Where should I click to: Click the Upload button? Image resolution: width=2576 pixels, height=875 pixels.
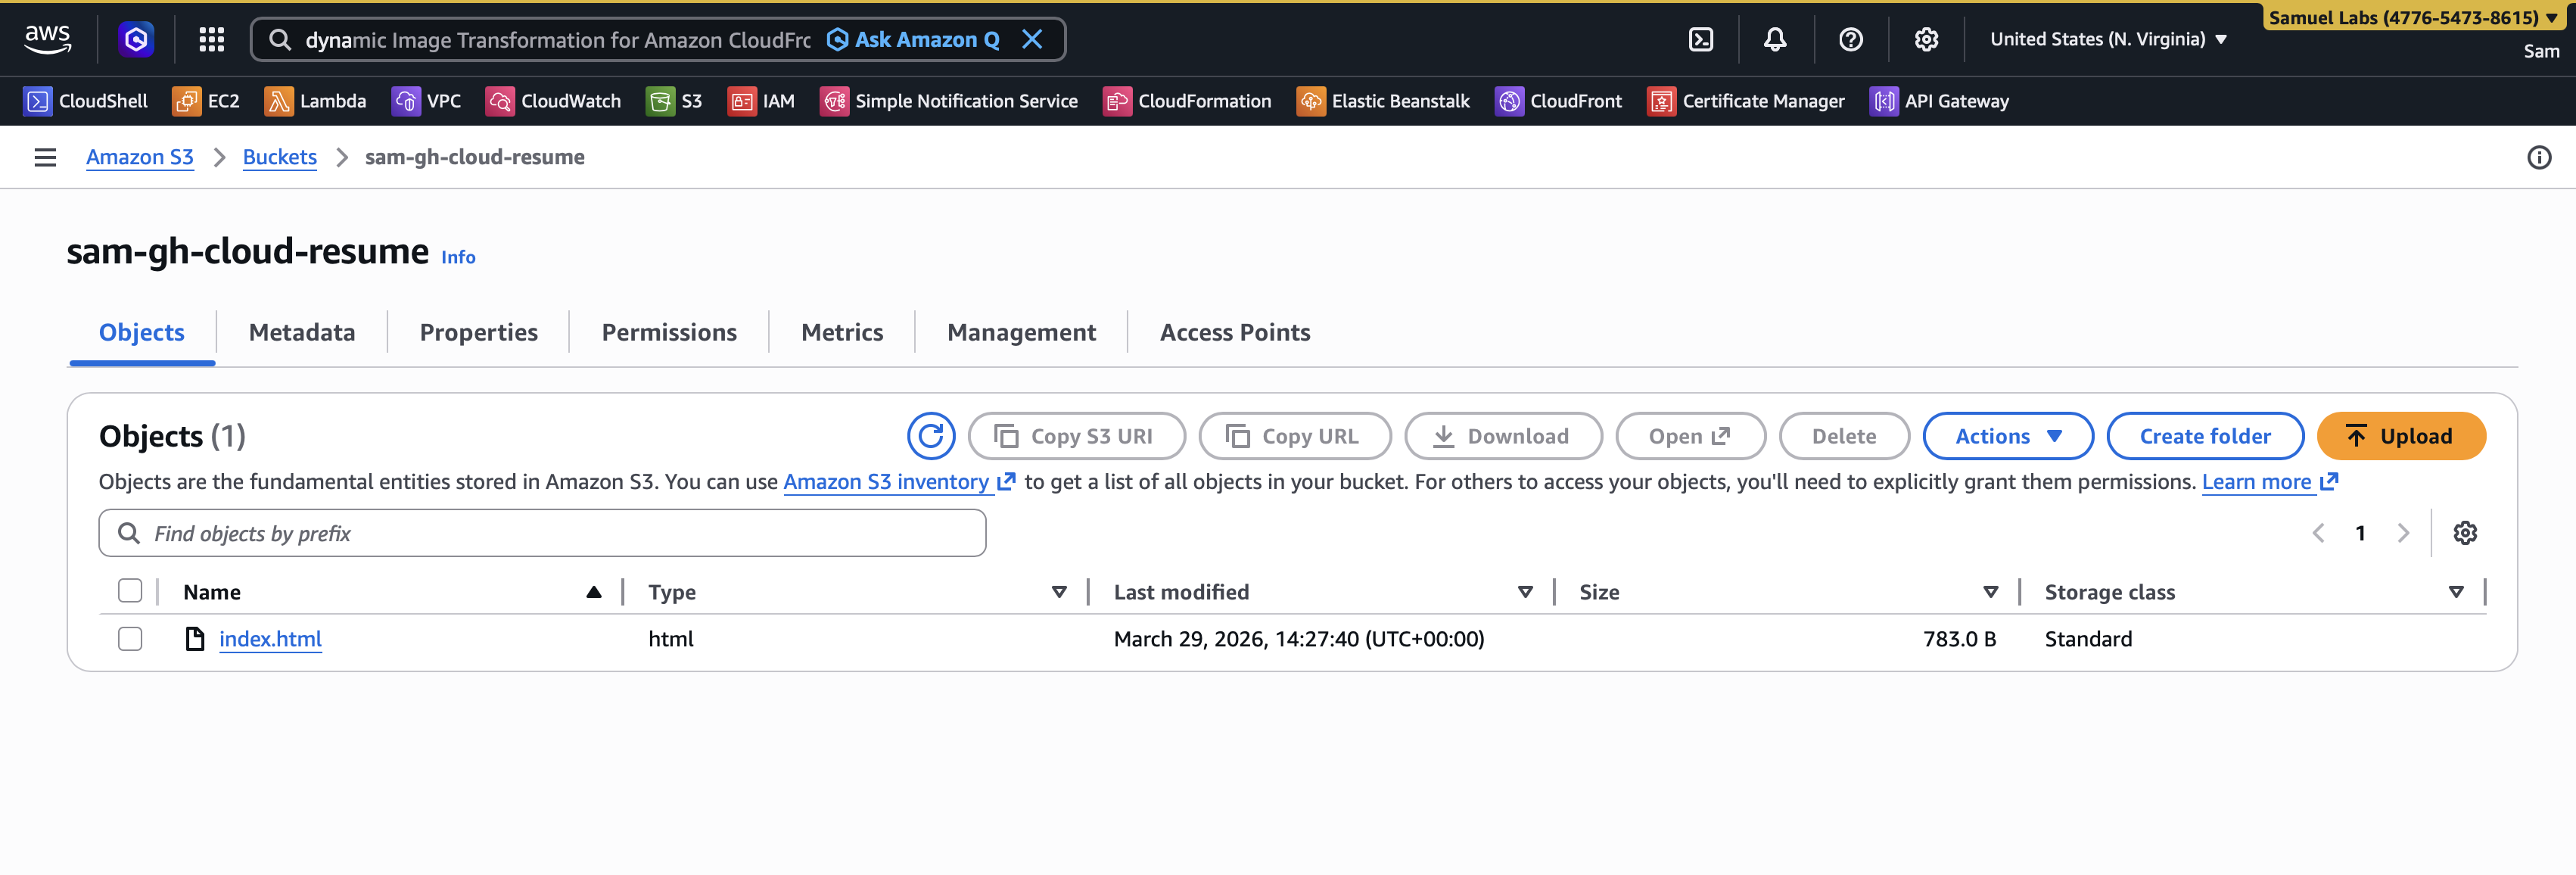(x=2400, y=436)
